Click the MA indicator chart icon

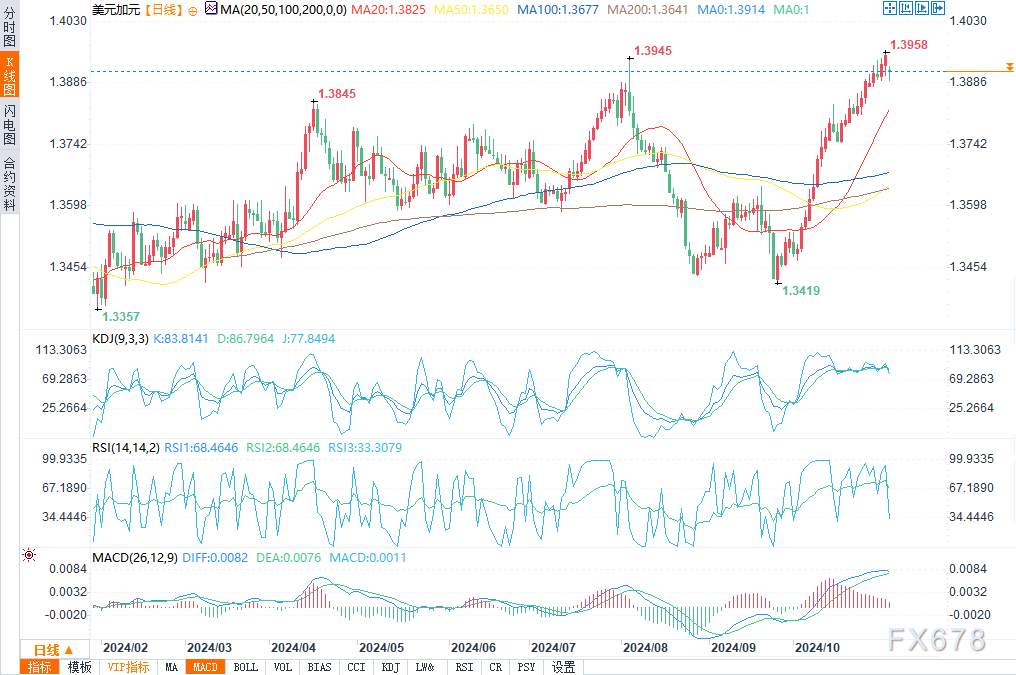tap(210, 9)
